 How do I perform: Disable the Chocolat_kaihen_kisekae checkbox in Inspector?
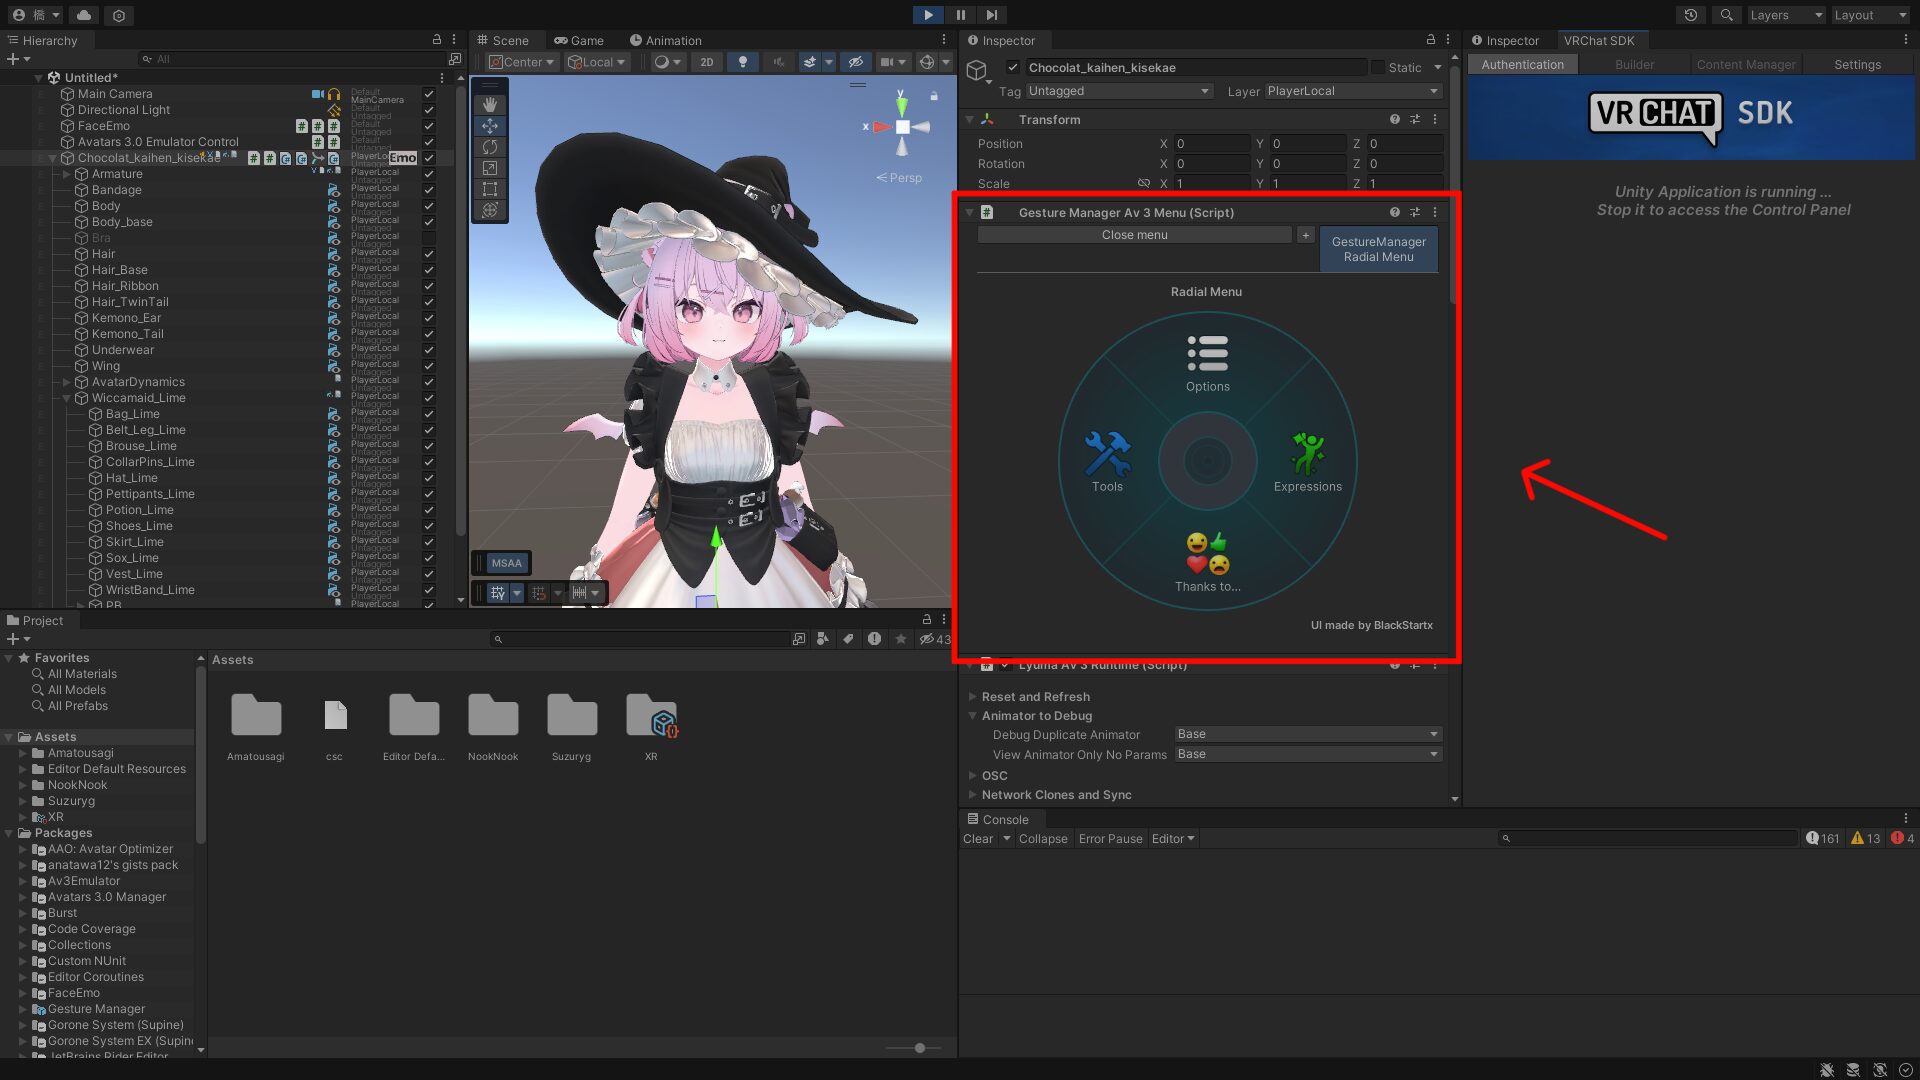[1014, 67]
